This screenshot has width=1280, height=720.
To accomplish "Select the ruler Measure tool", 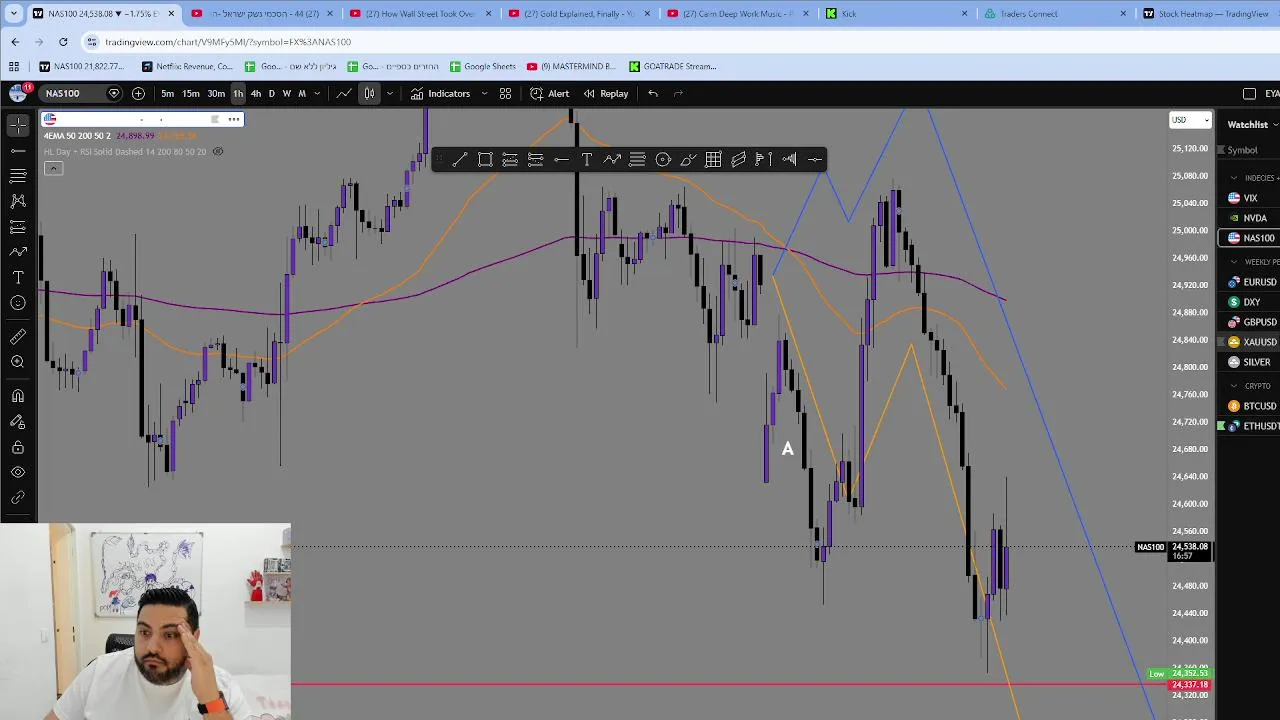I will tap(18, 337).
